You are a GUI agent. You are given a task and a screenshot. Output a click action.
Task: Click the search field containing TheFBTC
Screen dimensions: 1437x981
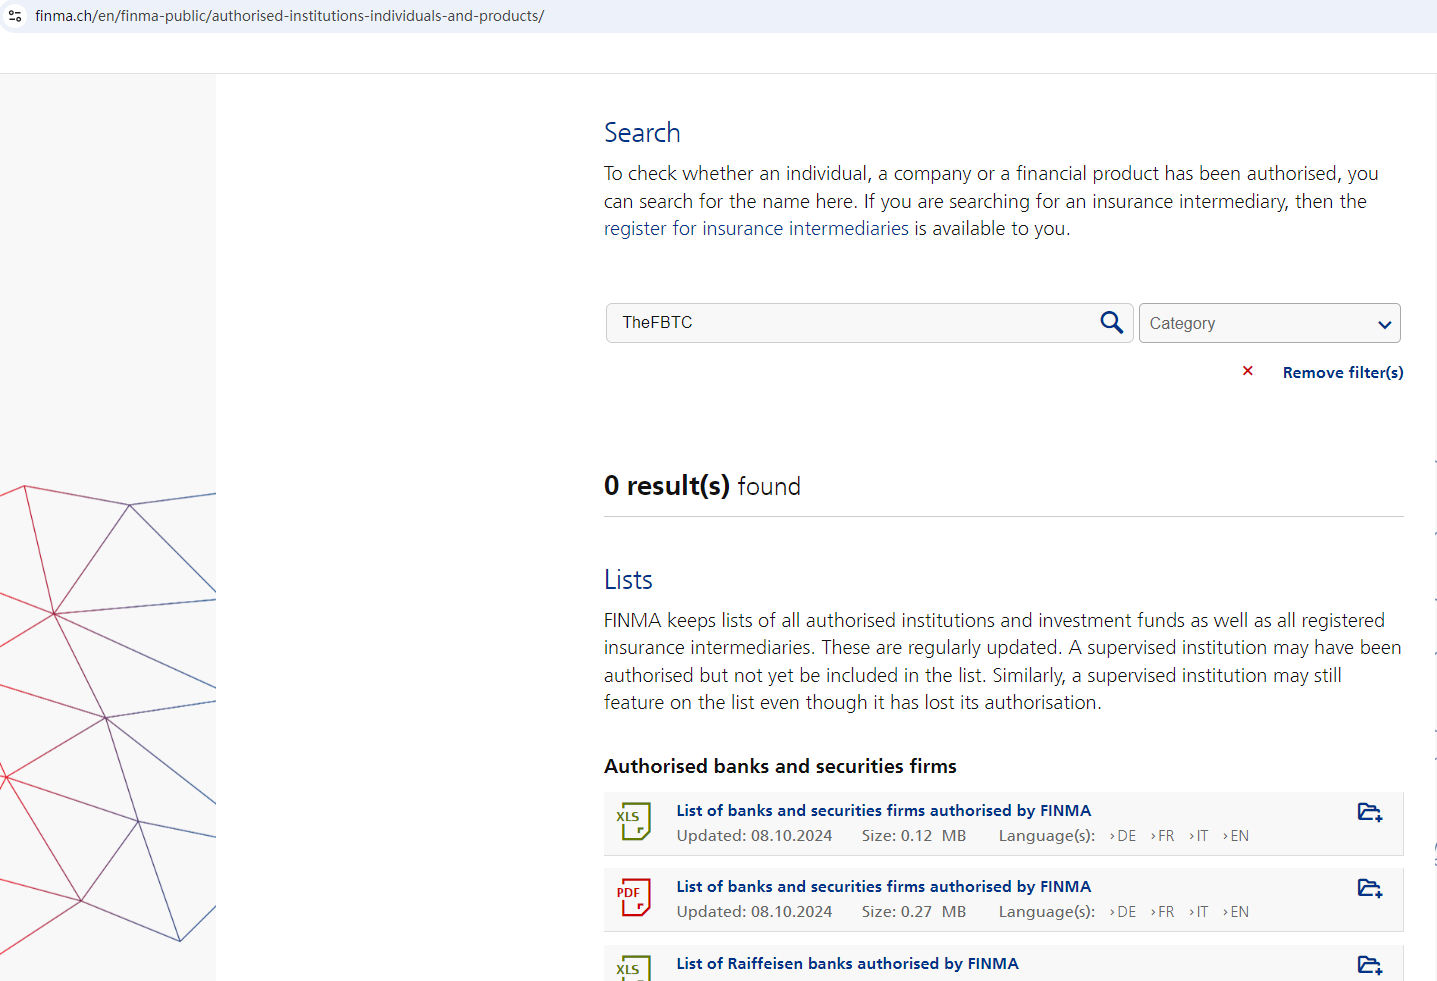point(850,322)
